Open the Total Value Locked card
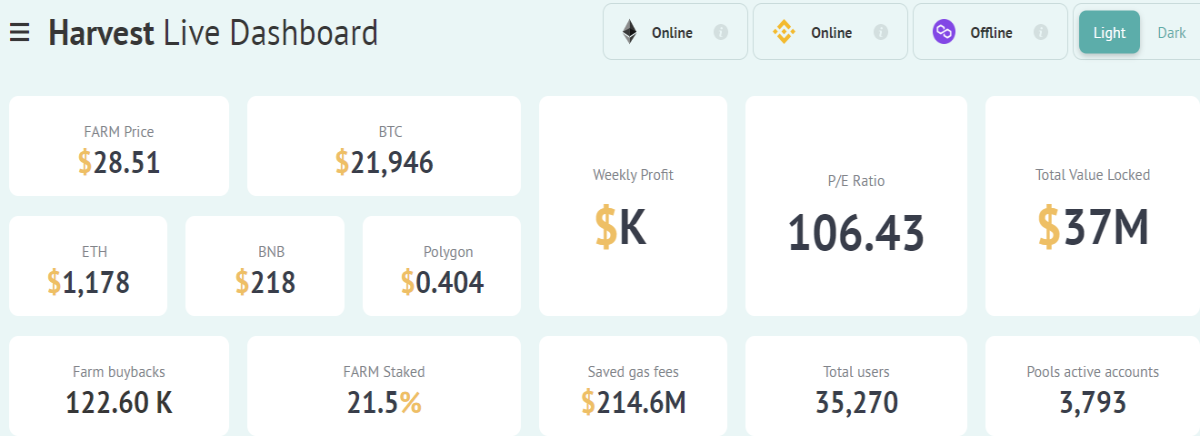Screen dimensions: 1200x436 (x=1092, y=206)
